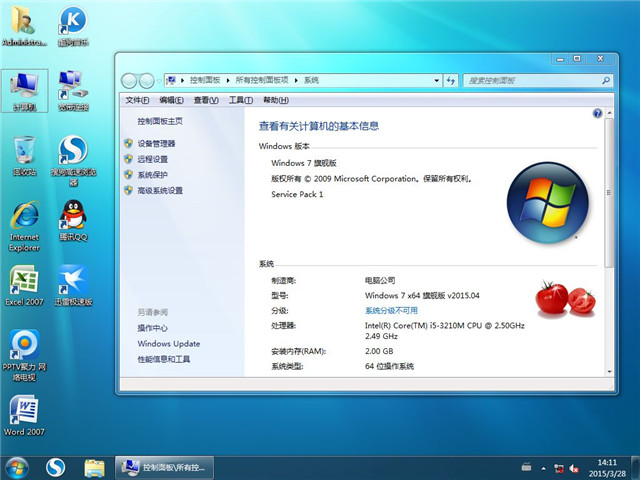Open 性能信息和工具 link

pos(164,359)
